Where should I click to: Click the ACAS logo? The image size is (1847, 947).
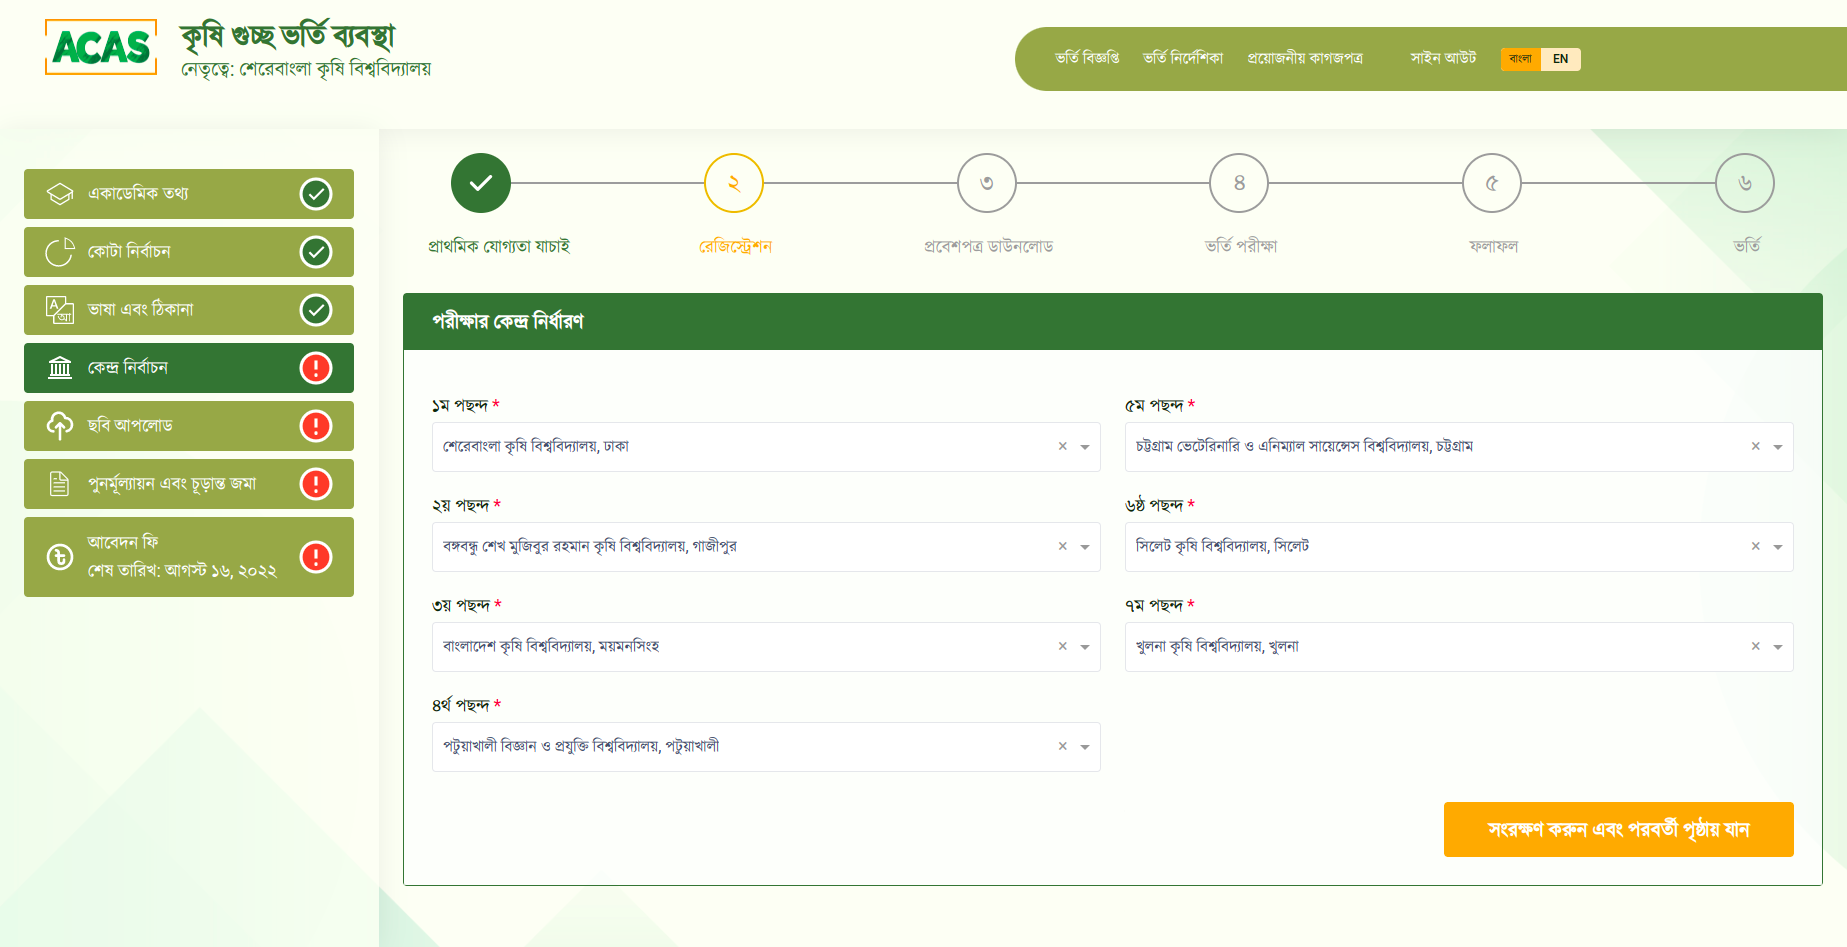(x=101, y=47)
